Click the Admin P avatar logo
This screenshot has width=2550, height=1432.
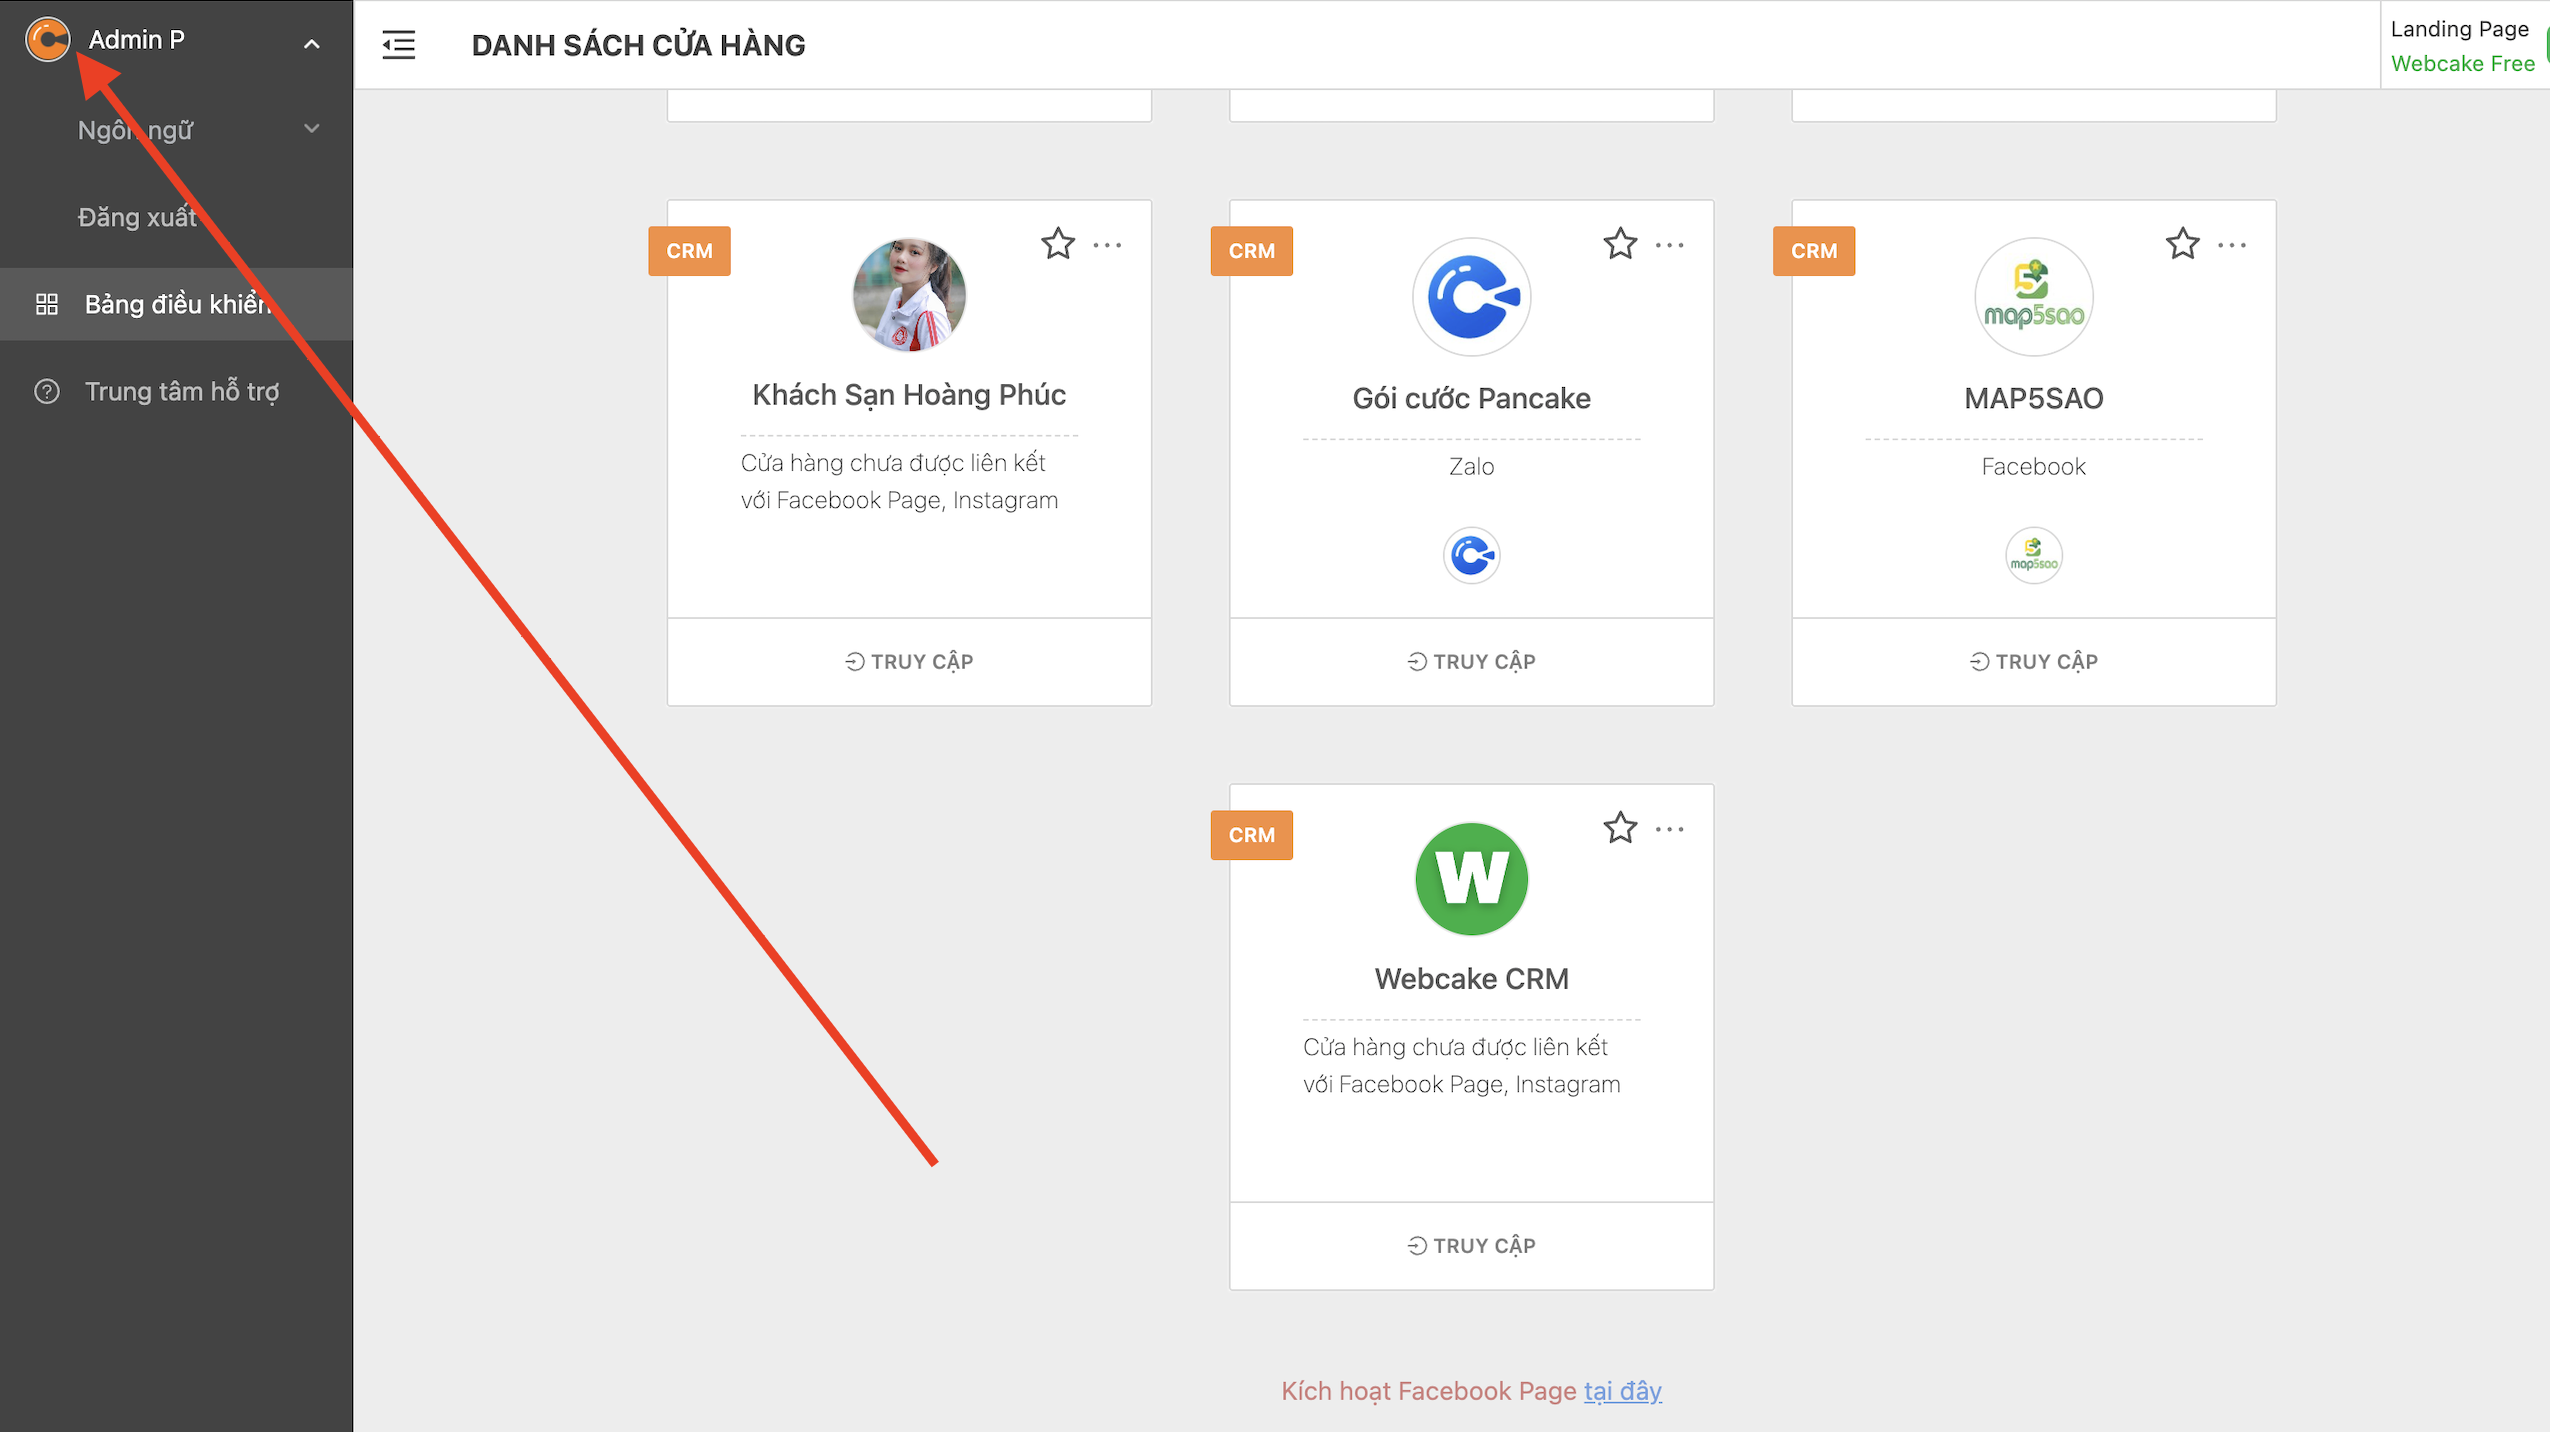47,40
